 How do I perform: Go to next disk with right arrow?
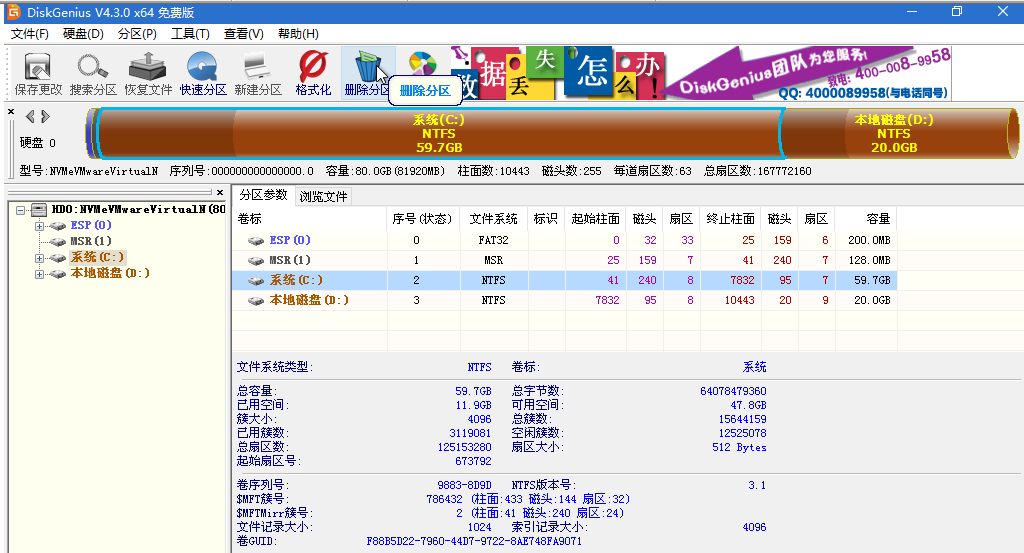[x=45, y=117]
